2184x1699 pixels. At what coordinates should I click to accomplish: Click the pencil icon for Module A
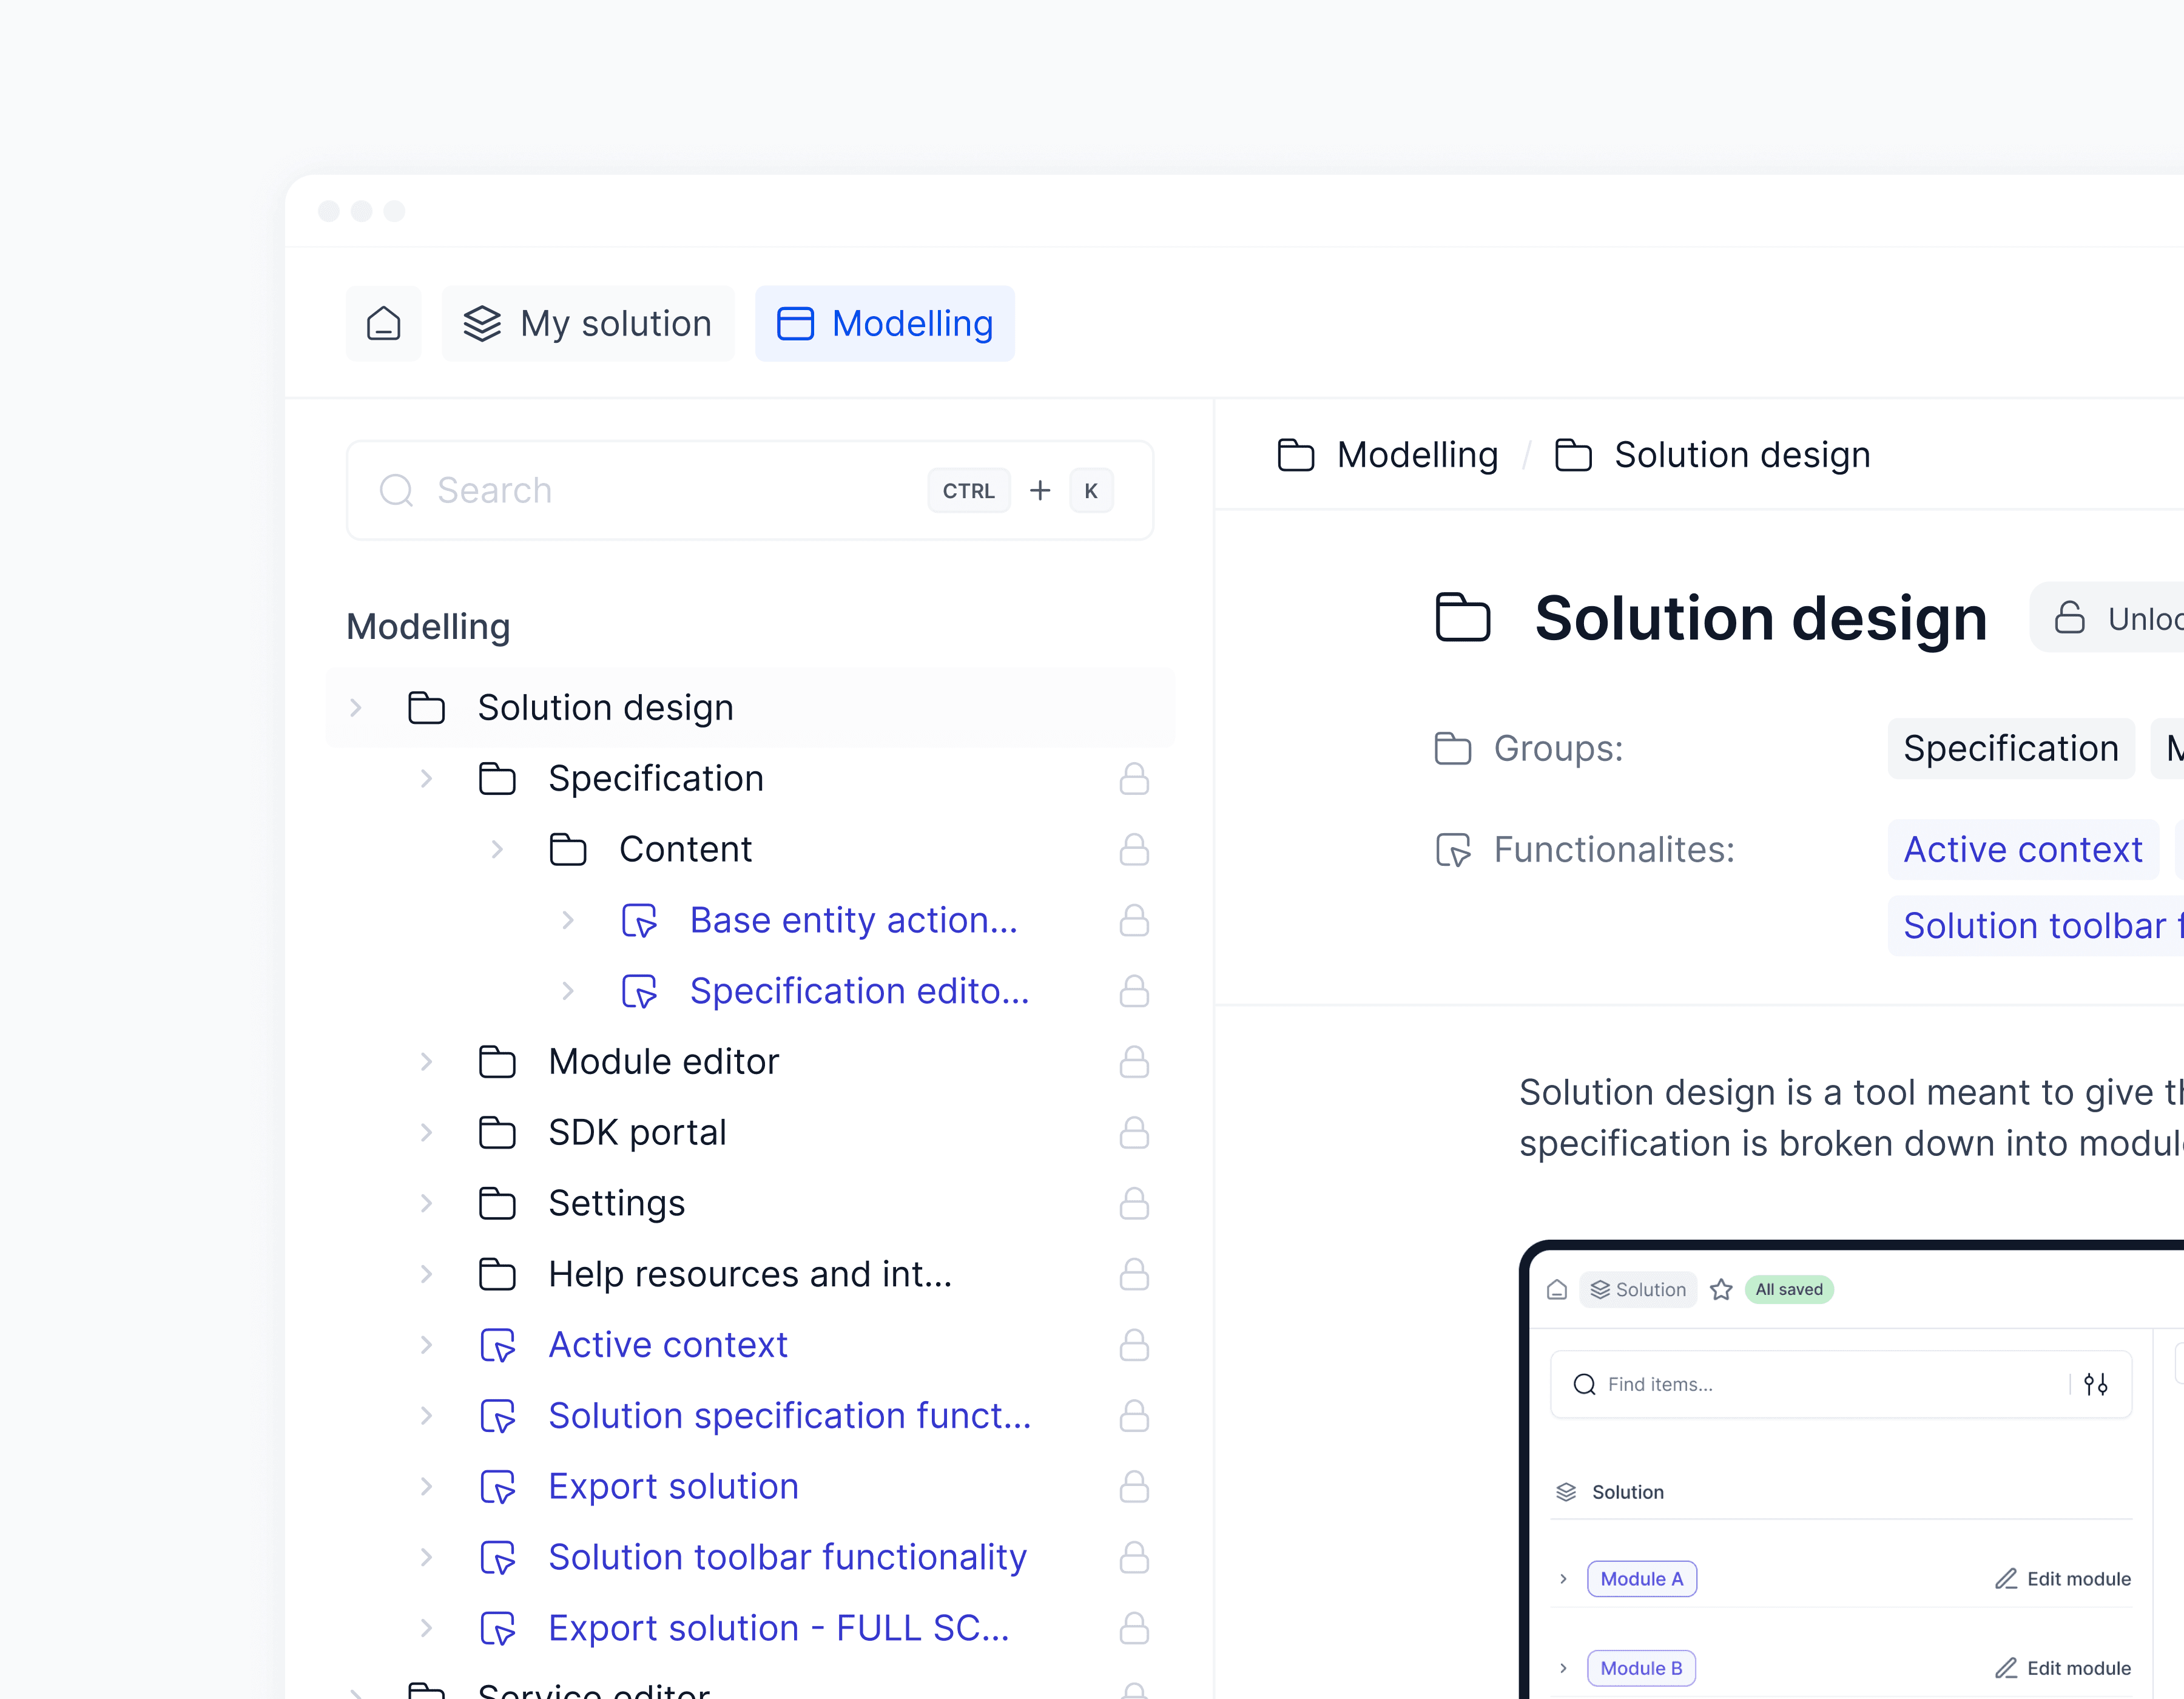tap(2005, 1578)
